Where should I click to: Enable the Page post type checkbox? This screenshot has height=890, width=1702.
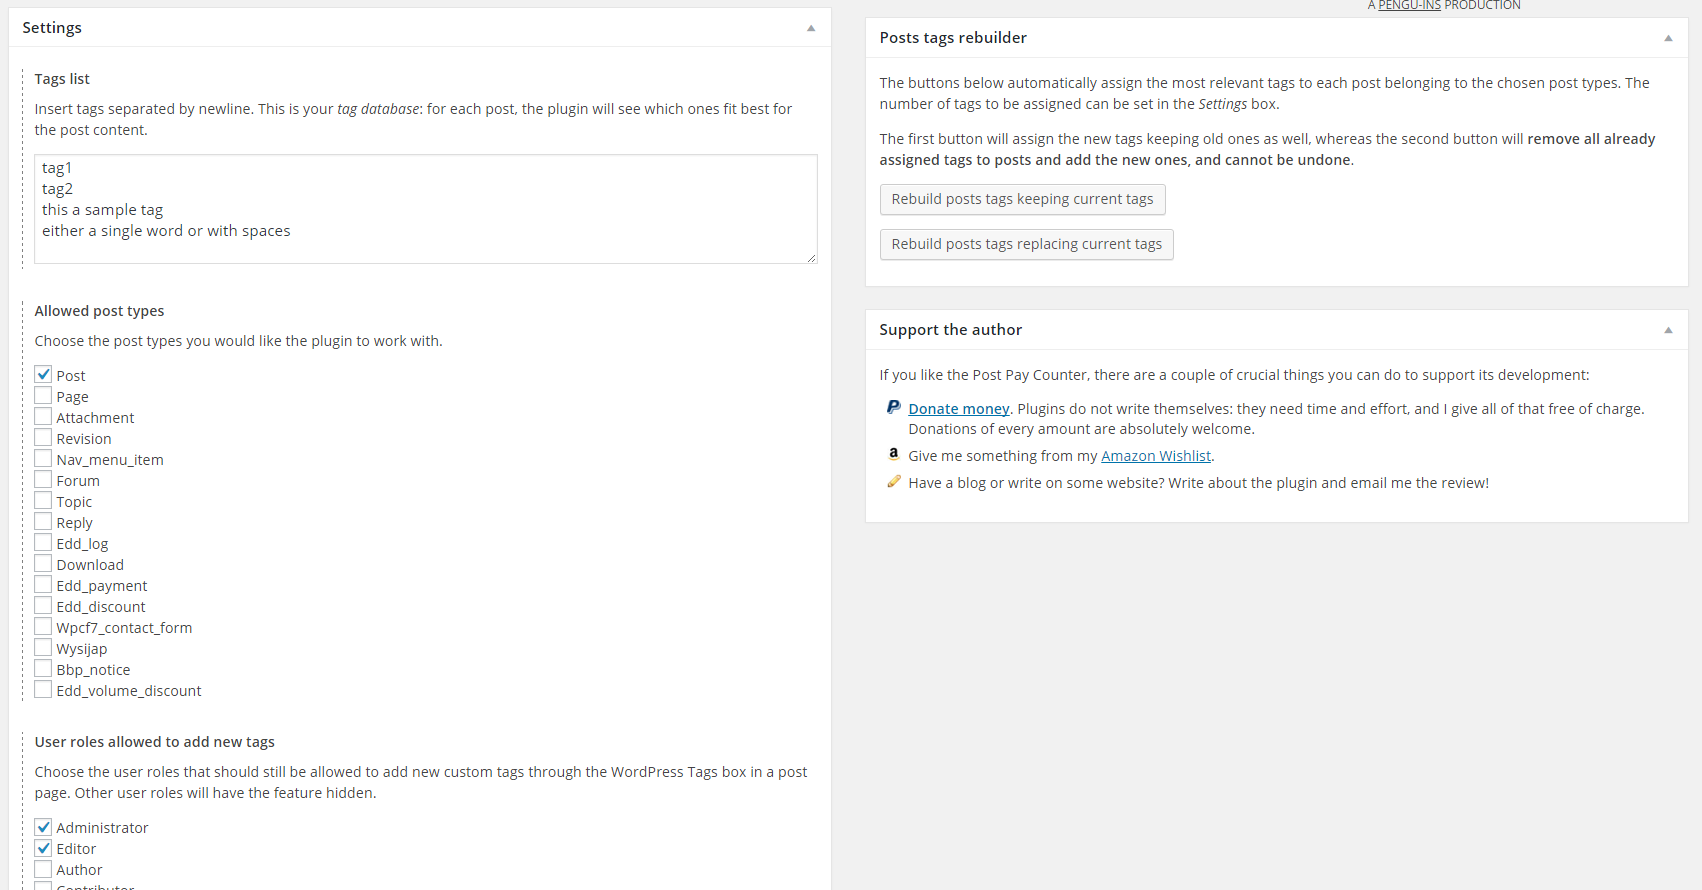point(43,396)
